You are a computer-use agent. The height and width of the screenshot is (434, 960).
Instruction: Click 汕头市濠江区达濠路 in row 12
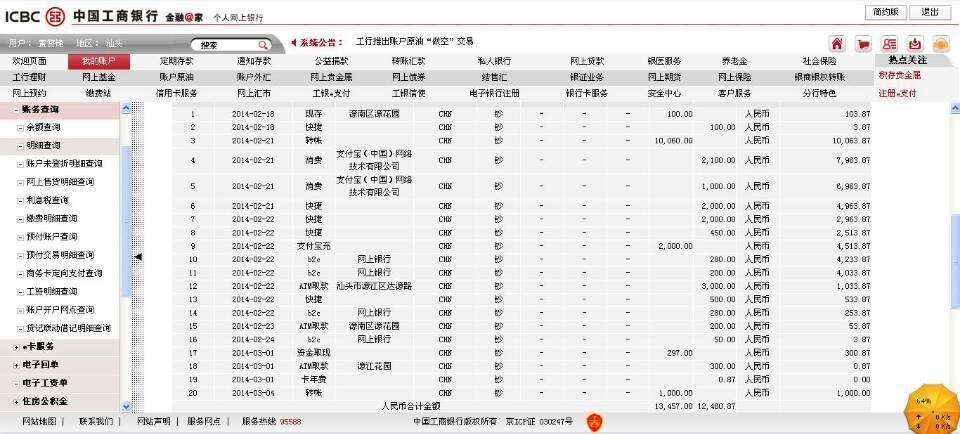(374, 286)
